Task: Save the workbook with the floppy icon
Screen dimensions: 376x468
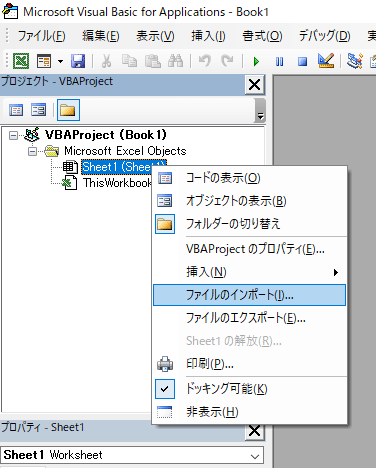Action: 78,61
